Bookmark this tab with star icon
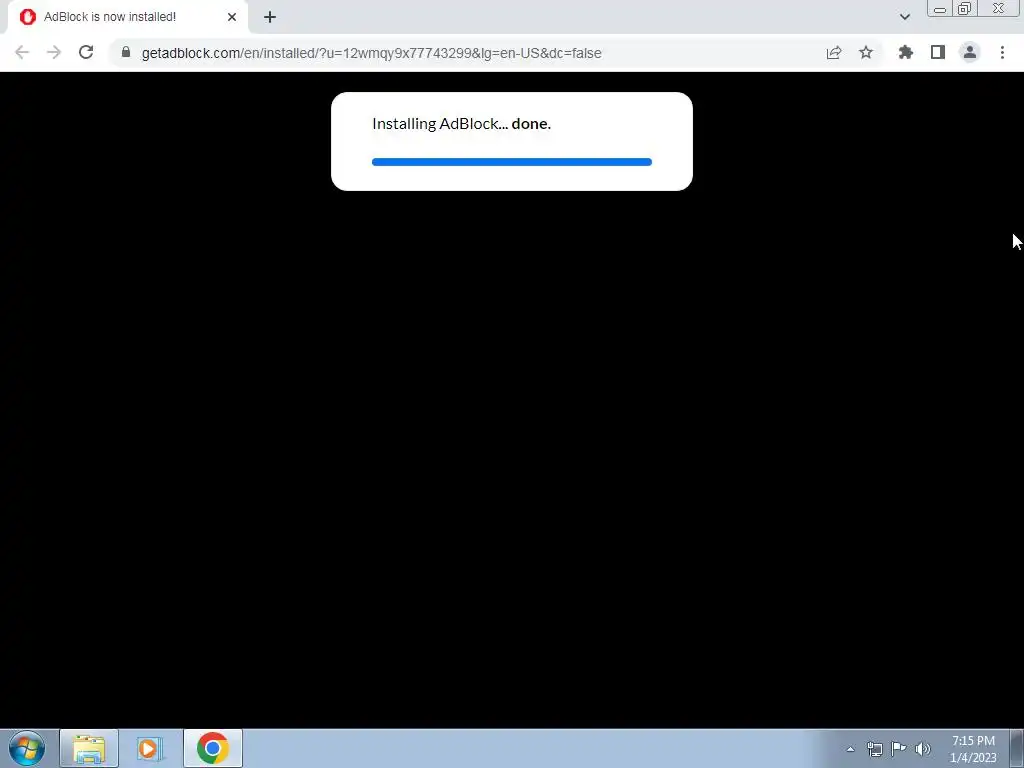 point(866,52)
